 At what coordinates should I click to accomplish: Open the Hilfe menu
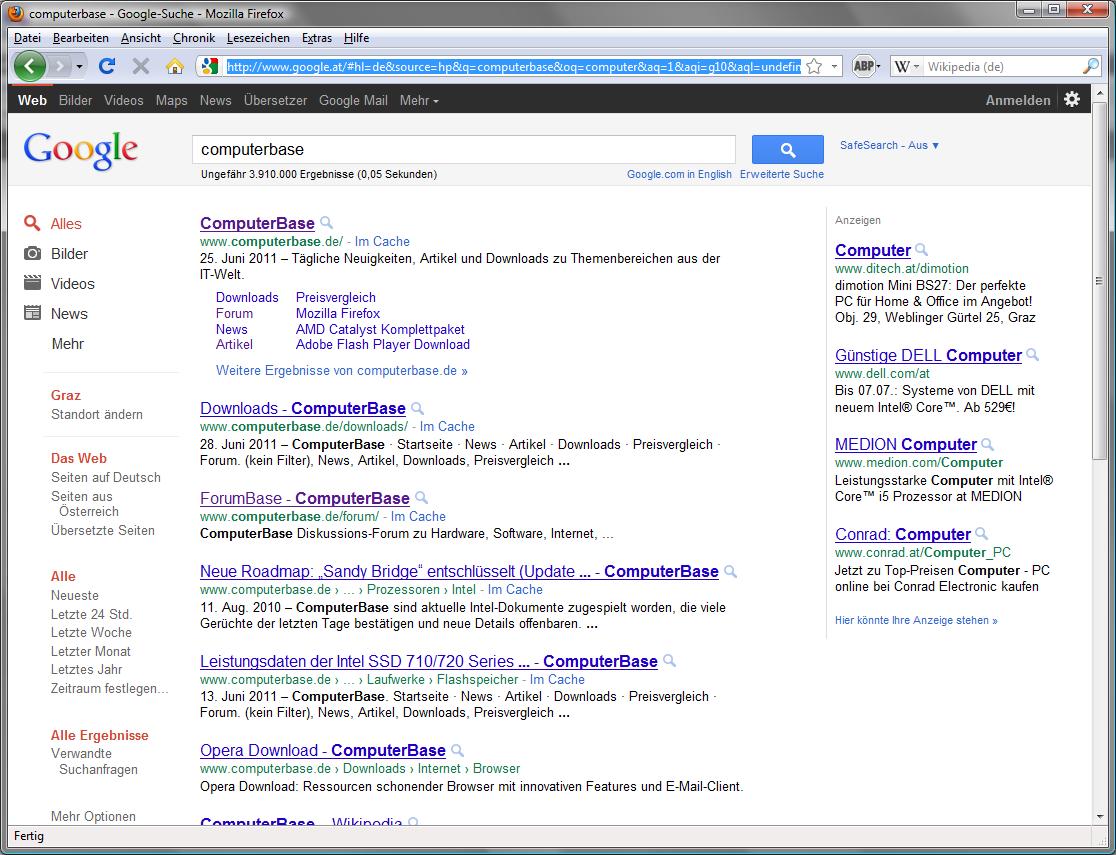point(356,38)
